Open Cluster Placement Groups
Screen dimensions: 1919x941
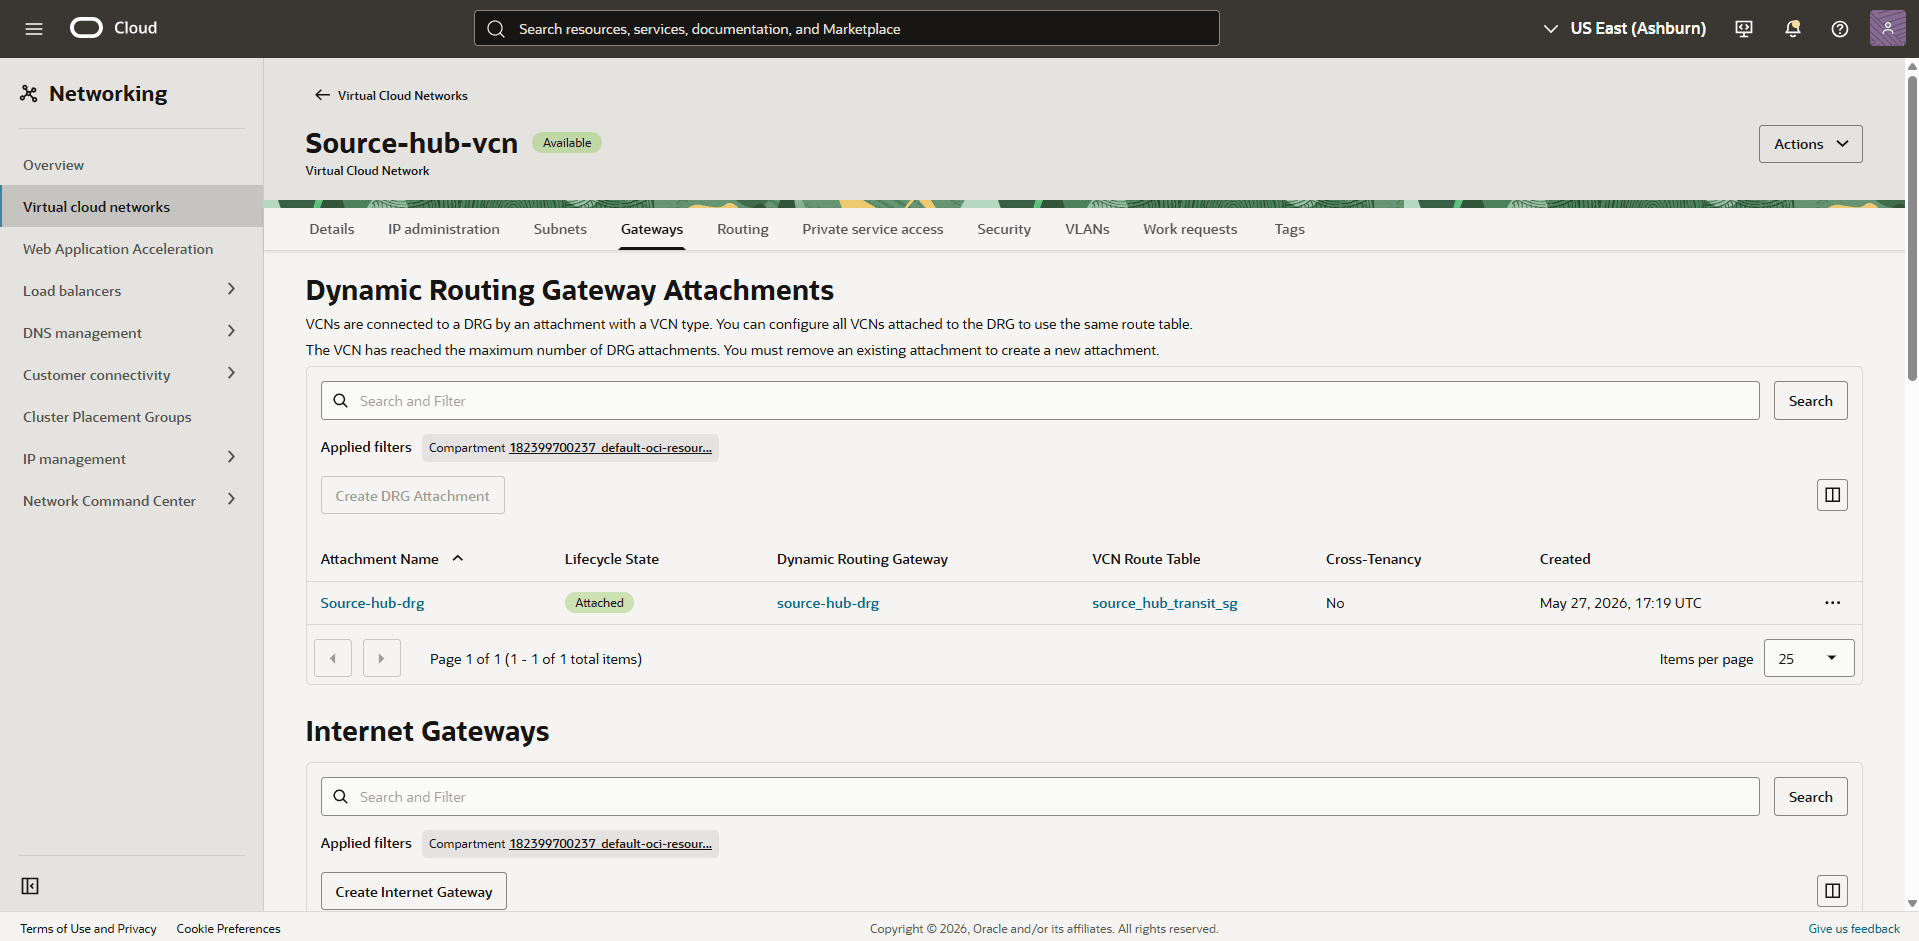coord(131,417)
